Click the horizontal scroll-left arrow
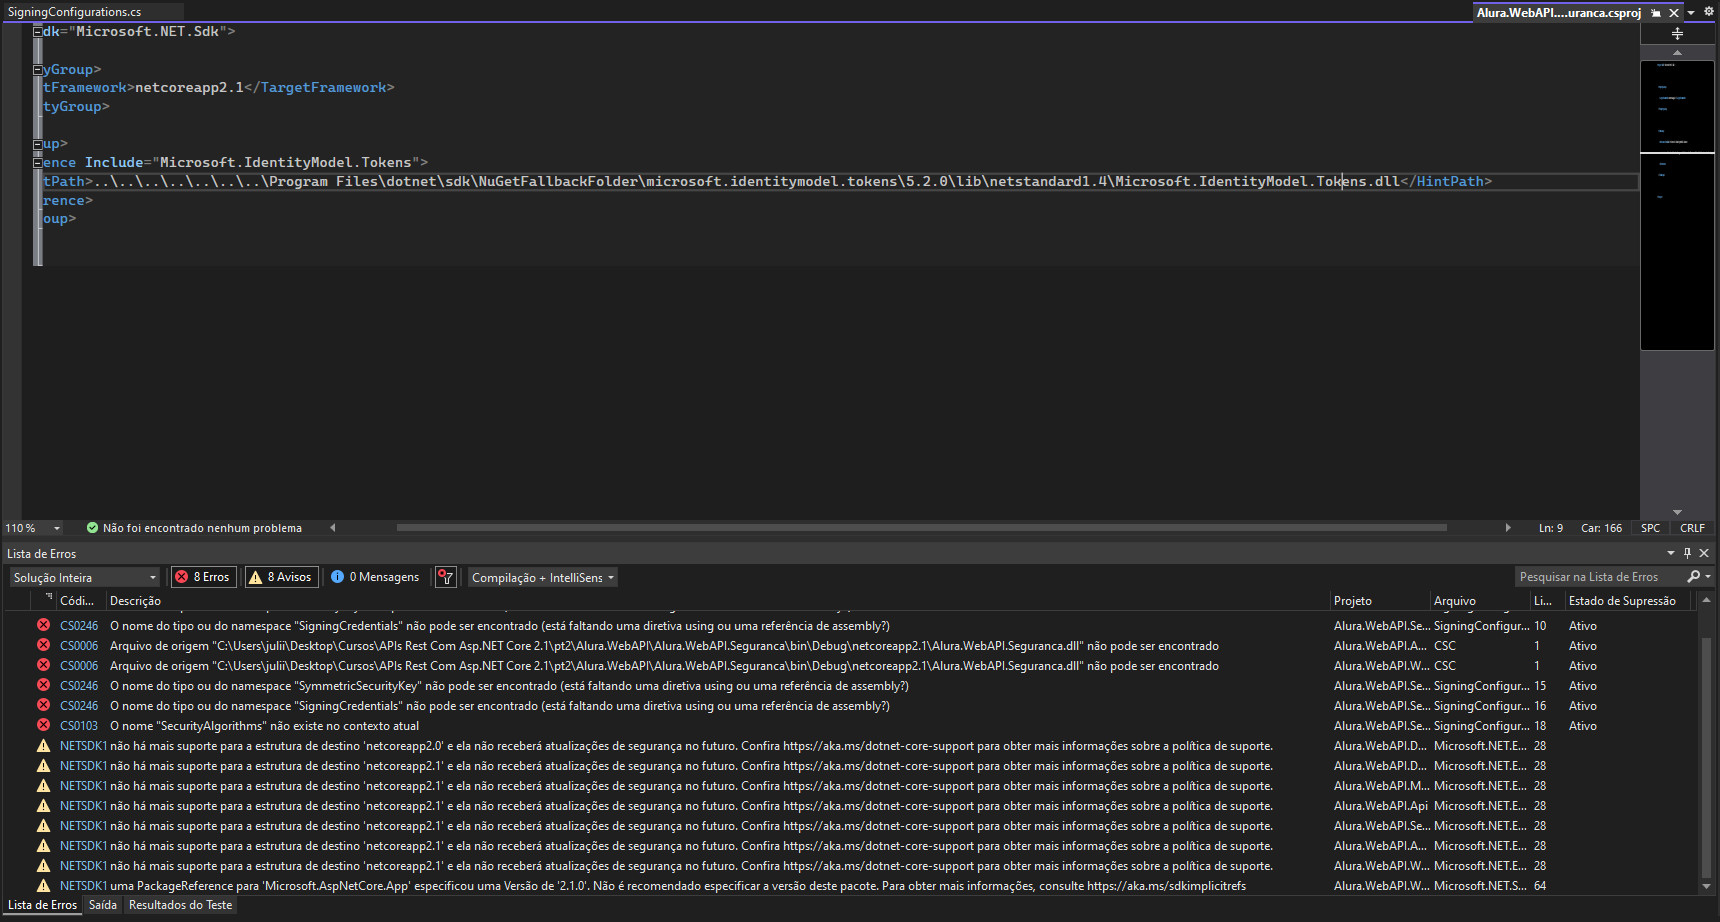 [333, 528]
